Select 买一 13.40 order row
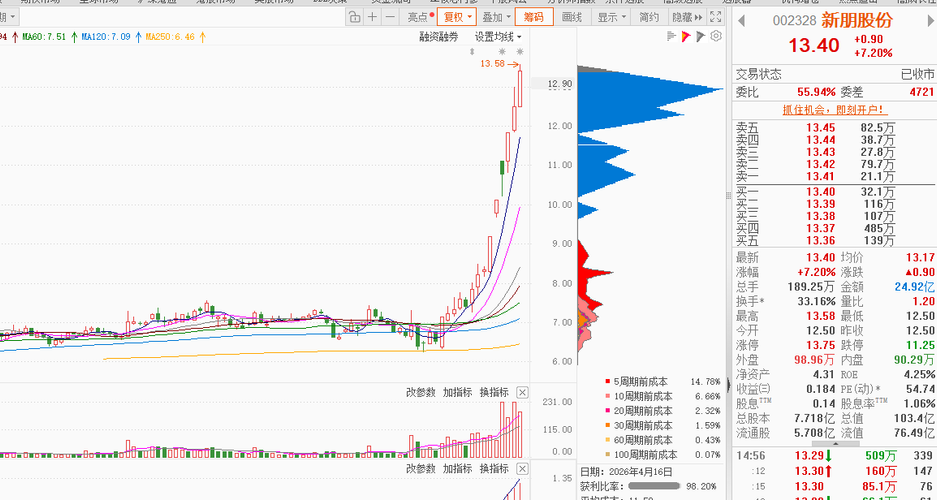Image resolution: width=937 pixels, height=500 pixels. pyautogui.click(x=835, y=192)
